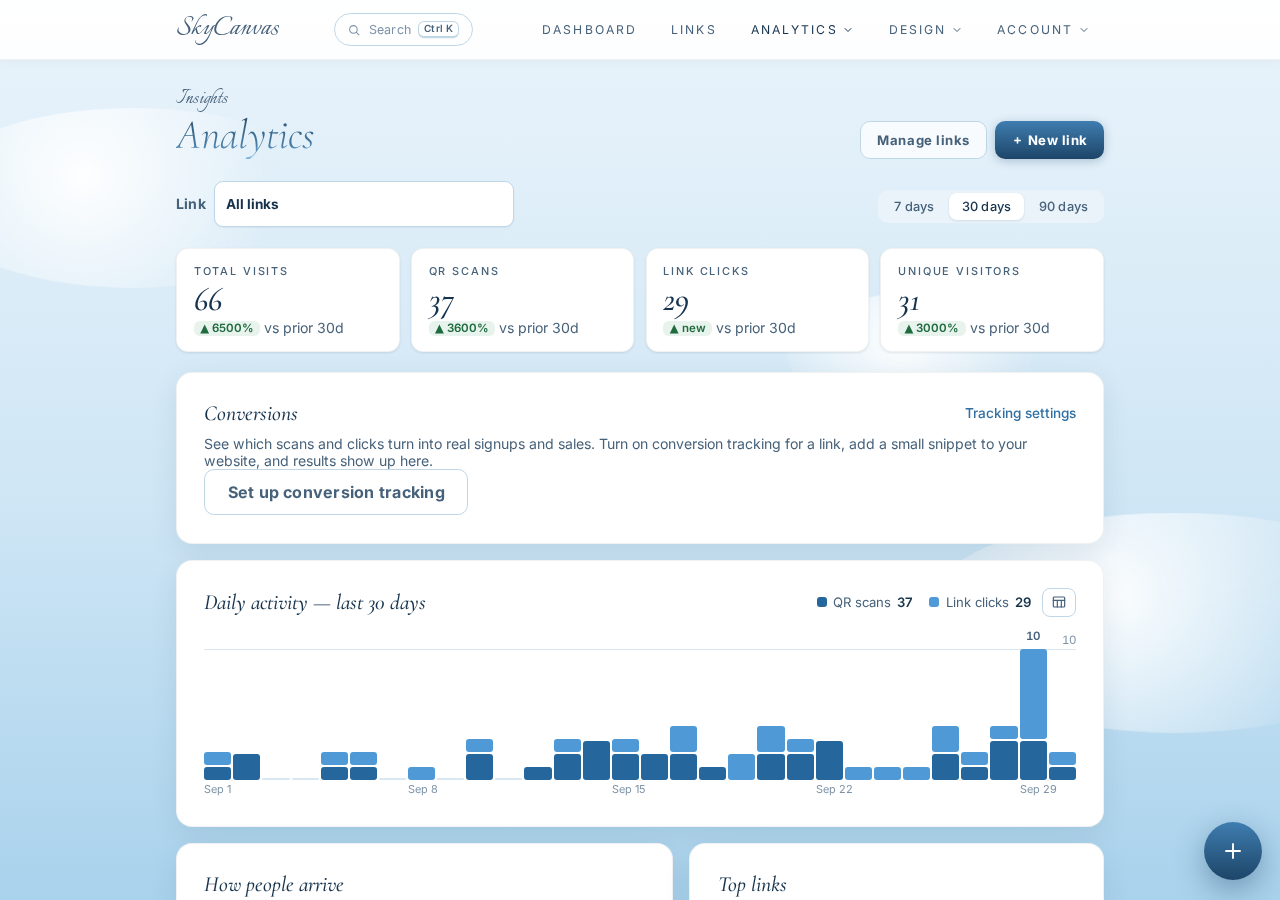Open the All links selector
The image size is (1280, 900).
(x=364, y=204)
